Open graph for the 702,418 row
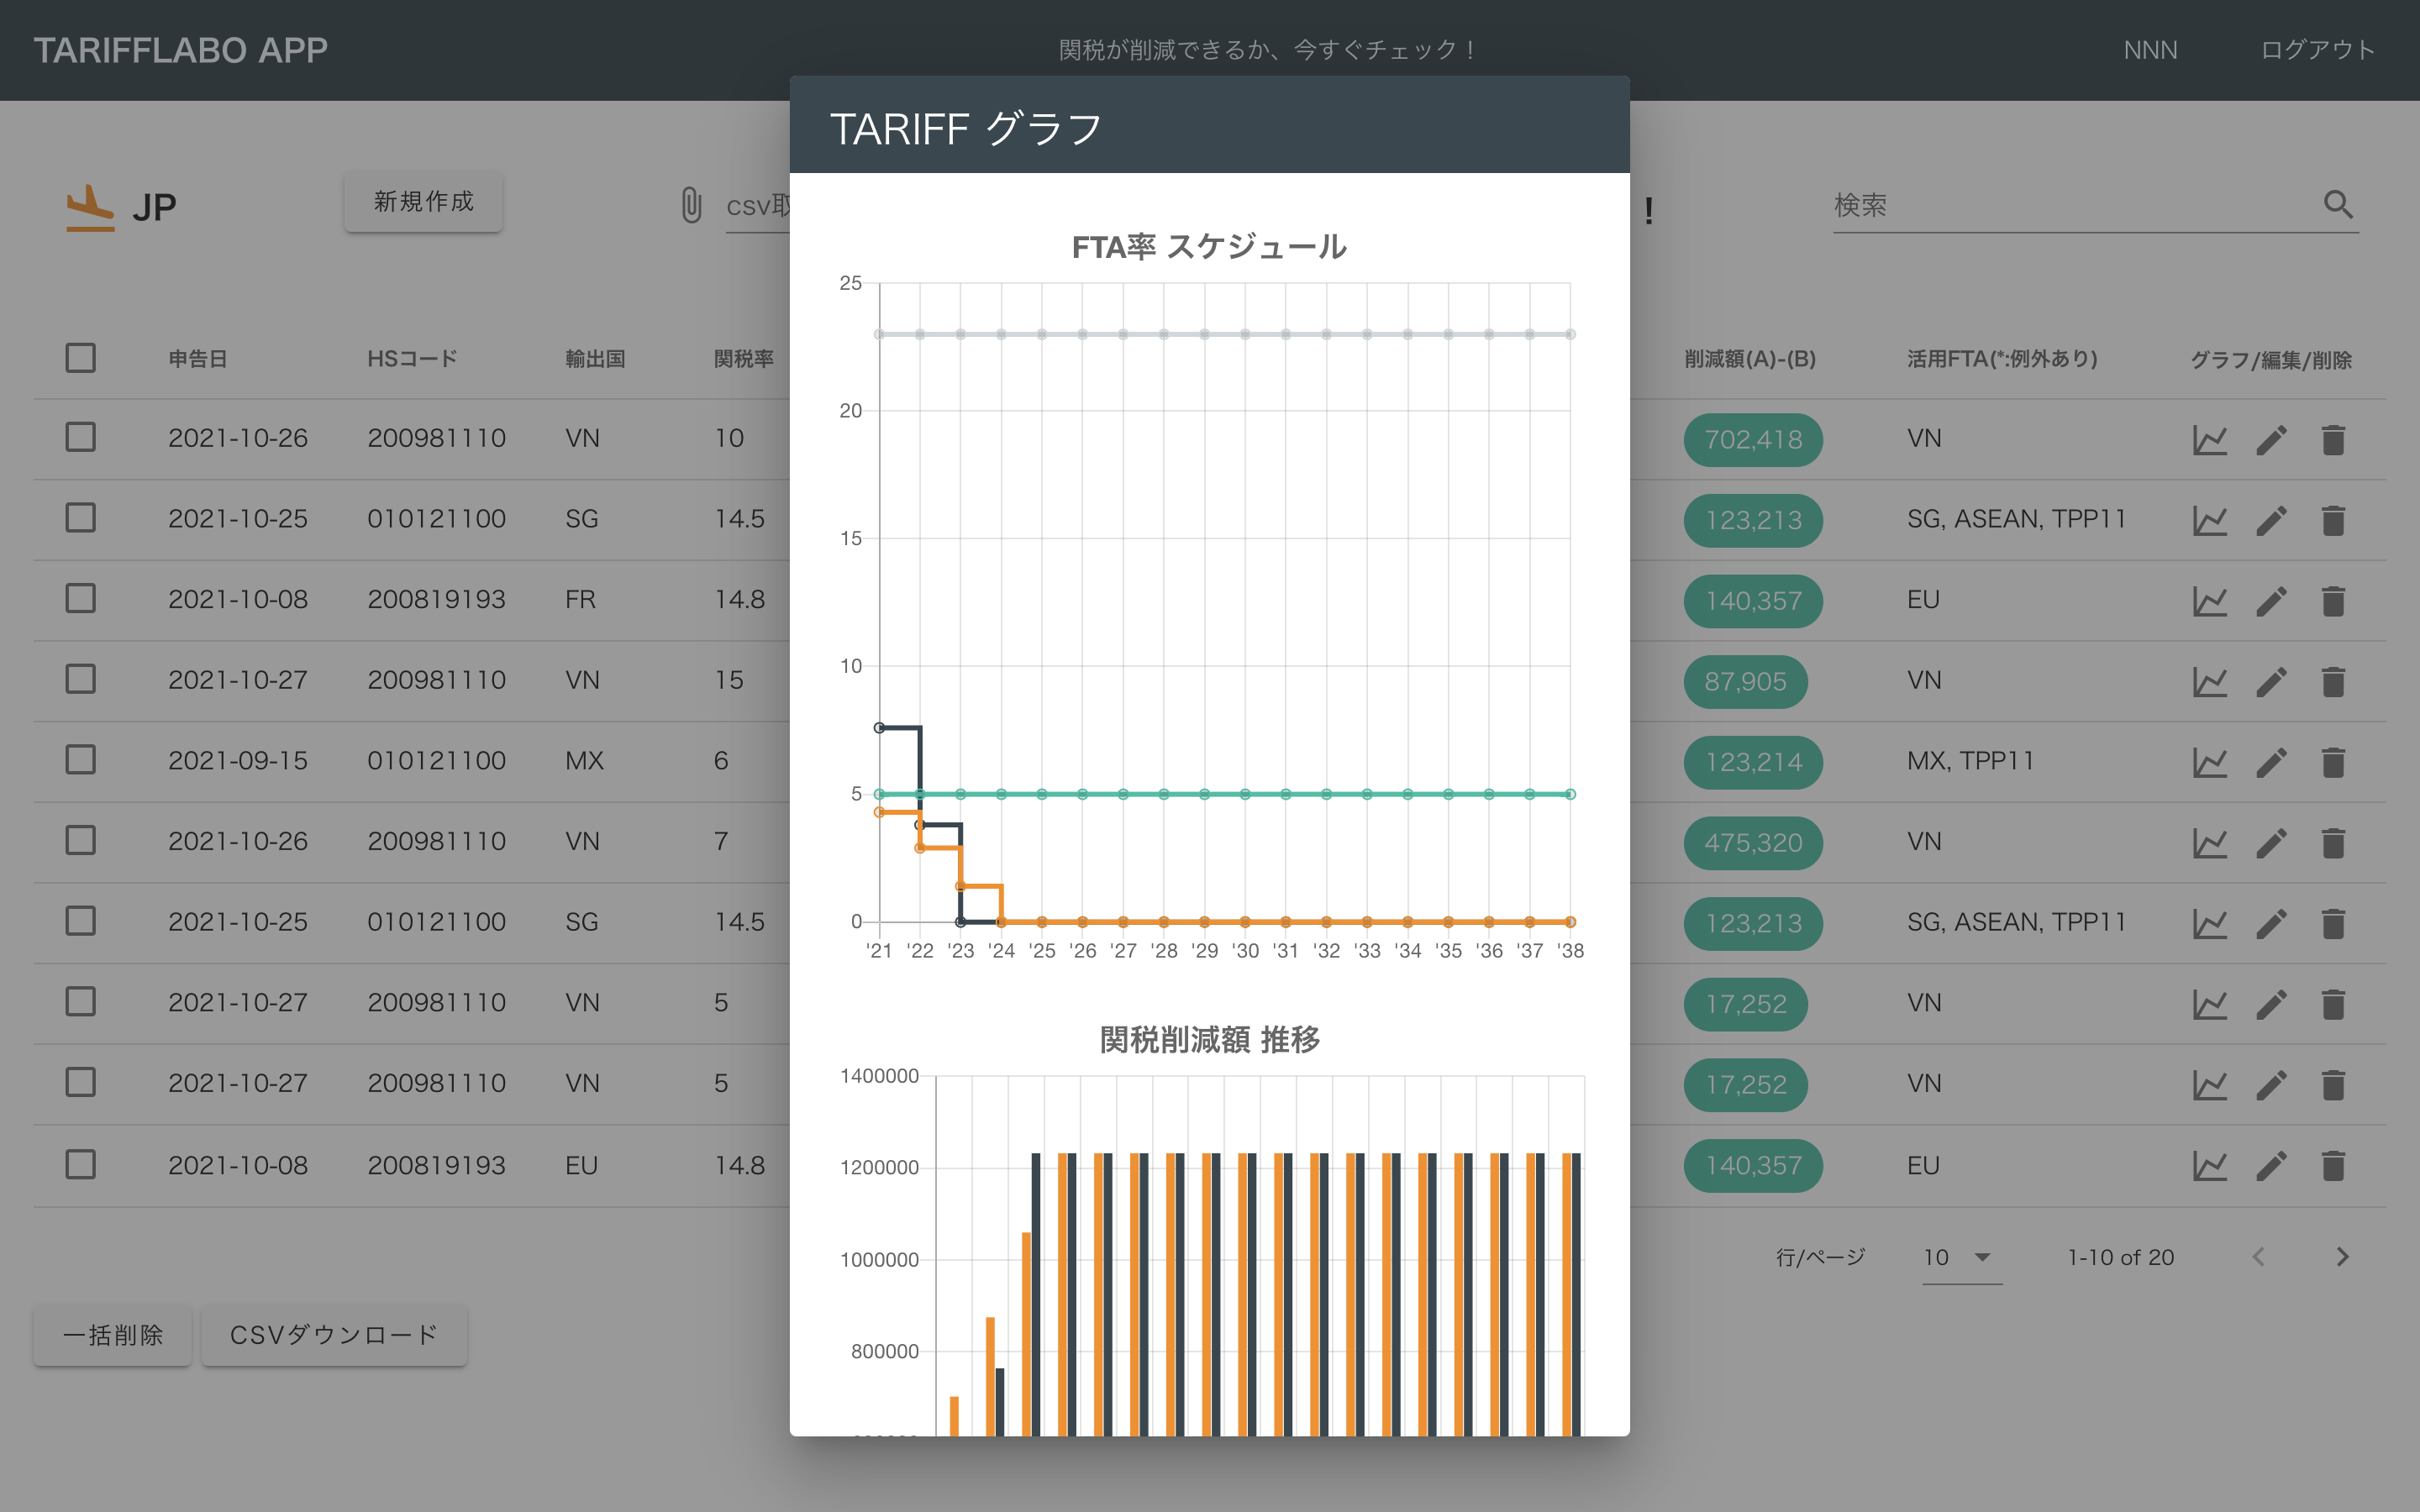Viewport: 2420px width, 1512px height. [2209, 440]
